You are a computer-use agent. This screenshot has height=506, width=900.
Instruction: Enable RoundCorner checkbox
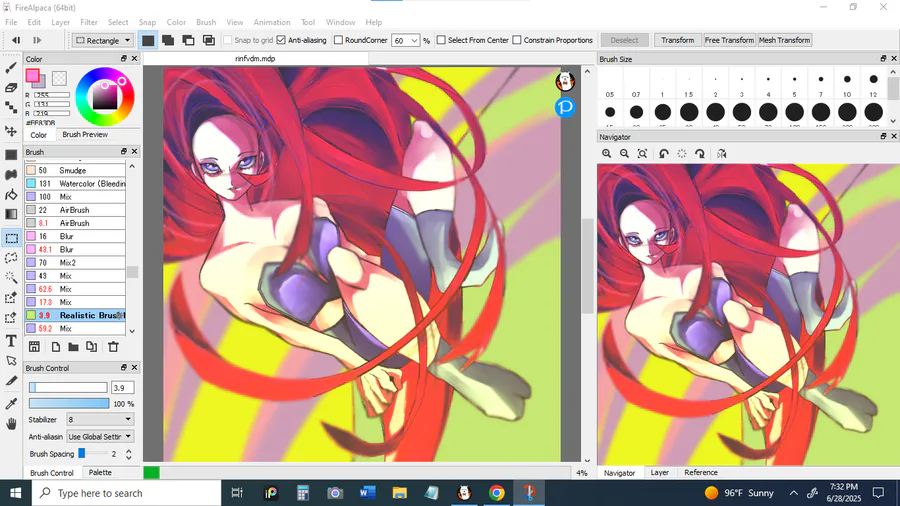pyautogui.click(x=339, y=40)
